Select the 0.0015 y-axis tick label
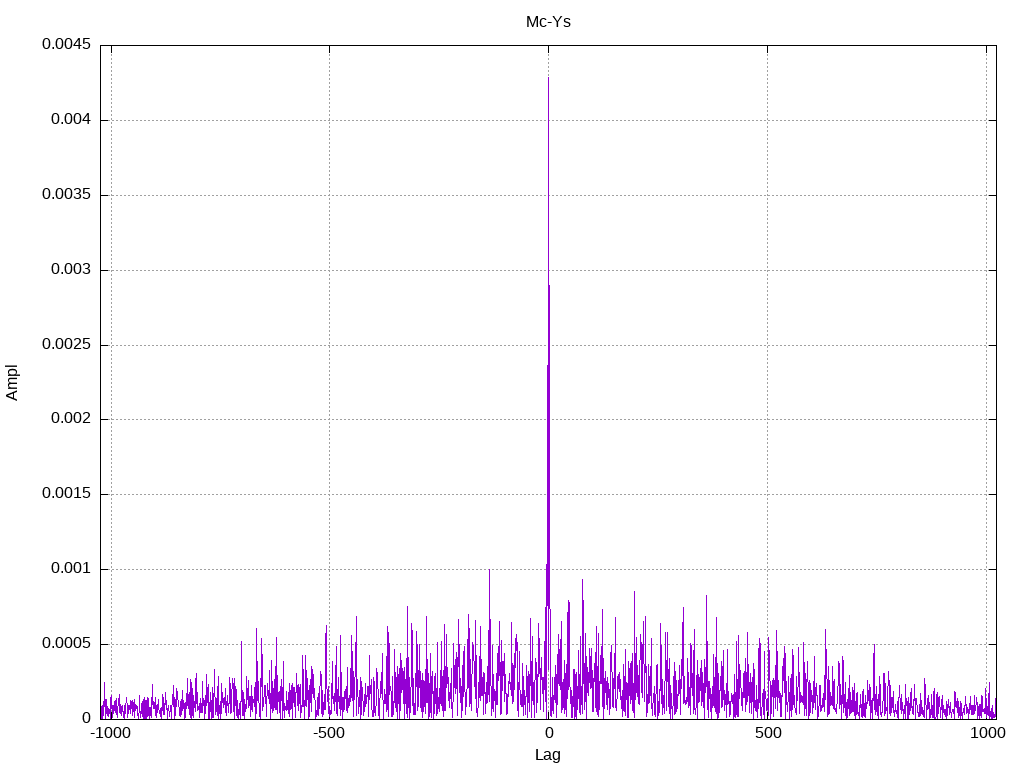This screenshot has width=1024, height=768. click(x=66, y=494)
